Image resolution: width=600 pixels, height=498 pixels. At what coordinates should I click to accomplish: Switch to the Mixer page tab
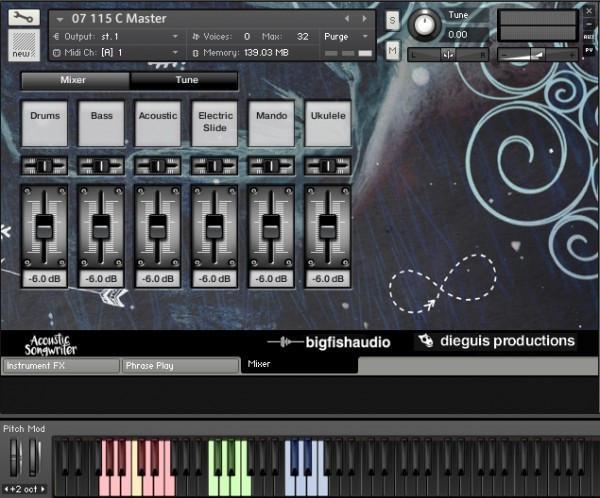[x=75, y=80]
